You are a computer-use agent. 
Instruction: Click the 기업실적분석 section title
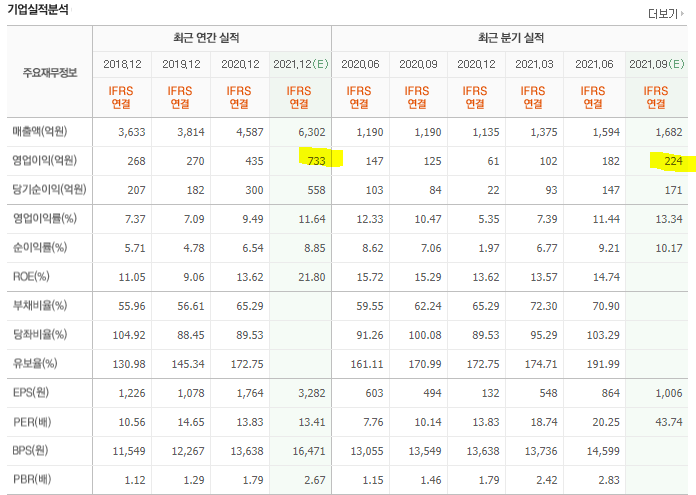point(38,9)
